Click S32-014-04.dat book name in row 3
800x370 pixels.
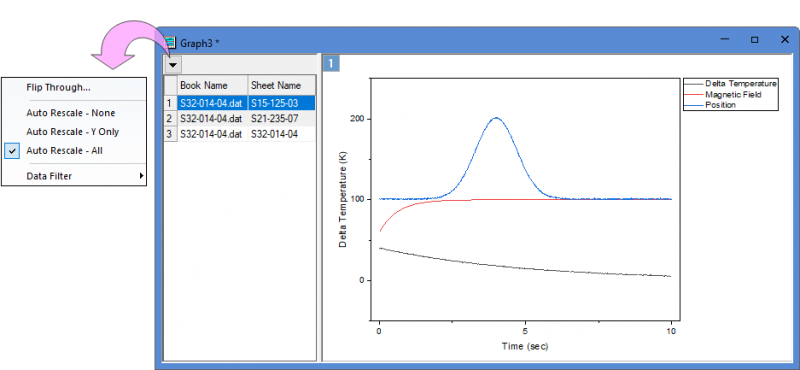click(212, 134)
